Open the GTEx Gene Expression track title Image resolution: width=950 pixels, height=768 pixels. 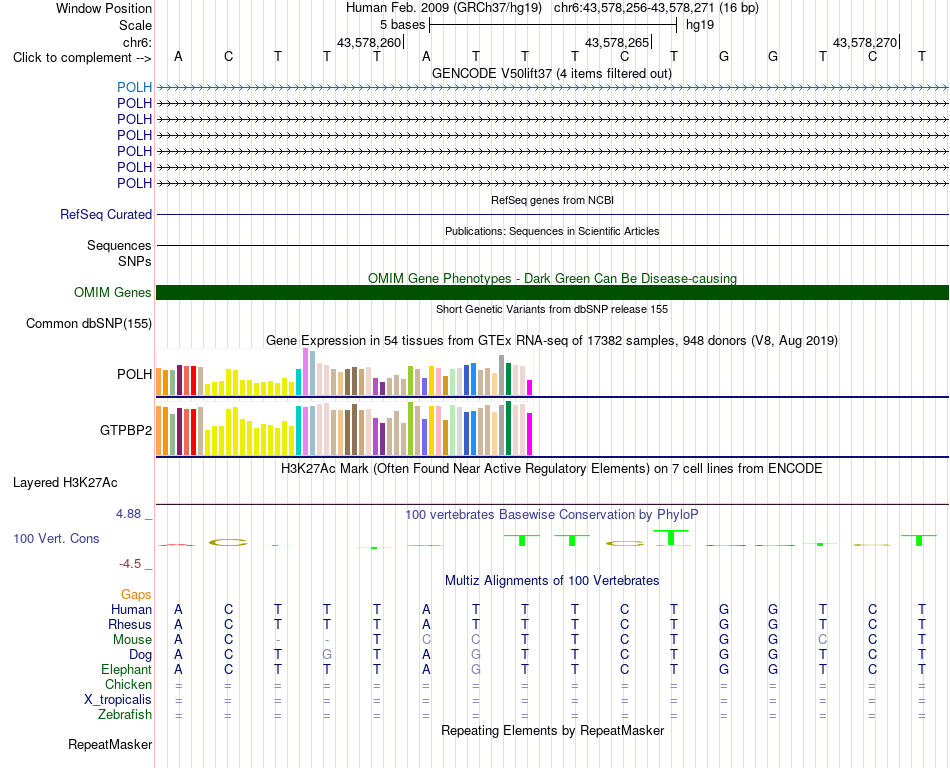coord(552,340)
